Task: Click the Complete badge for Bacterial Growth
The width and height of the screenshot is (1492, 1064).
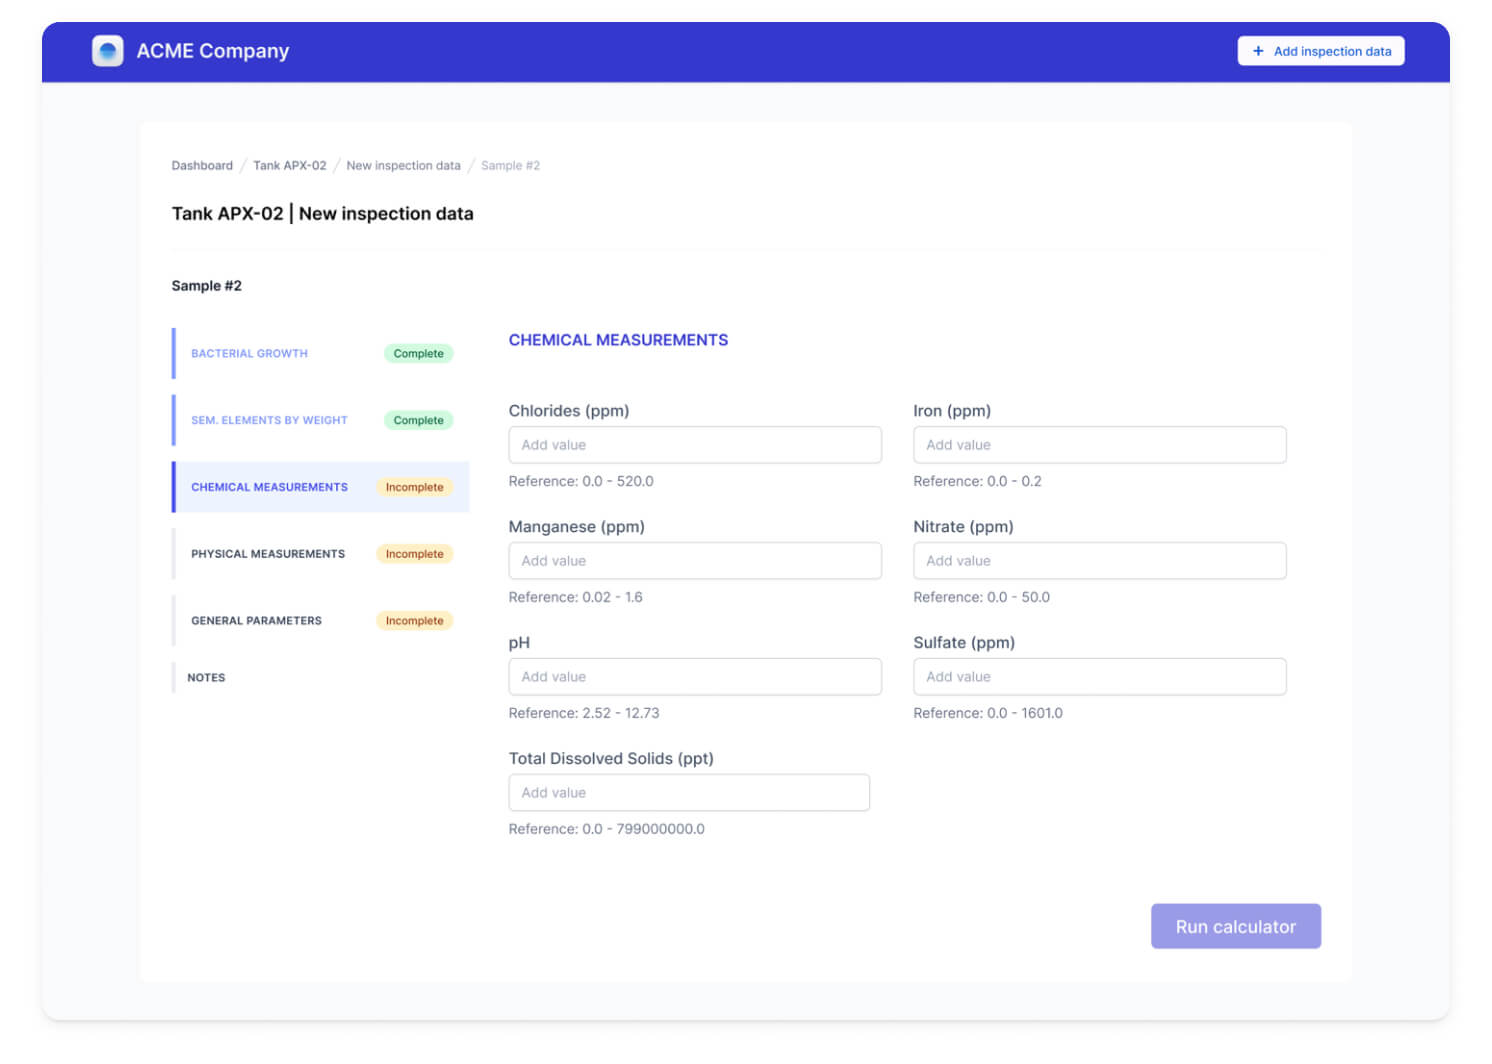Action: (418, 354)
